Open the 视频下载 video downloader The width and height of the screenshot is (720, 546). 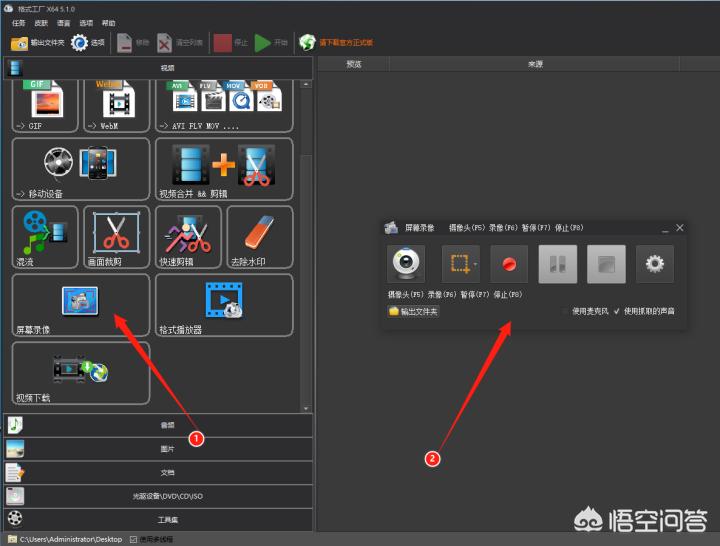[x=80, y=373]
